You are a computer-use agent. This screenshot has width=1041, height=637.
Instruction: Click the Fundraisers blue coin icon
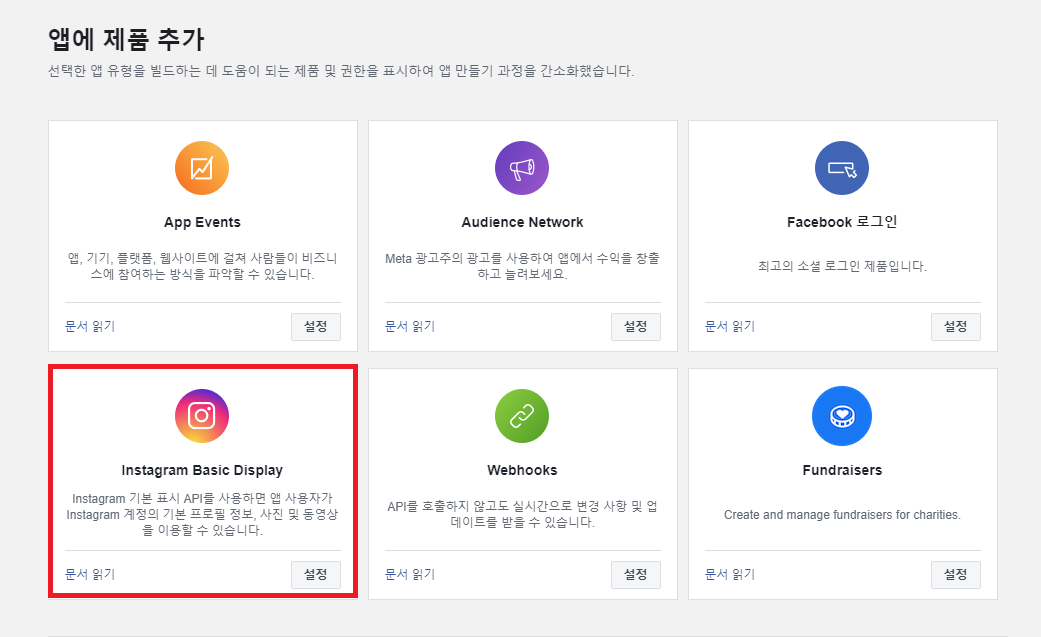(x=842, y=416)
